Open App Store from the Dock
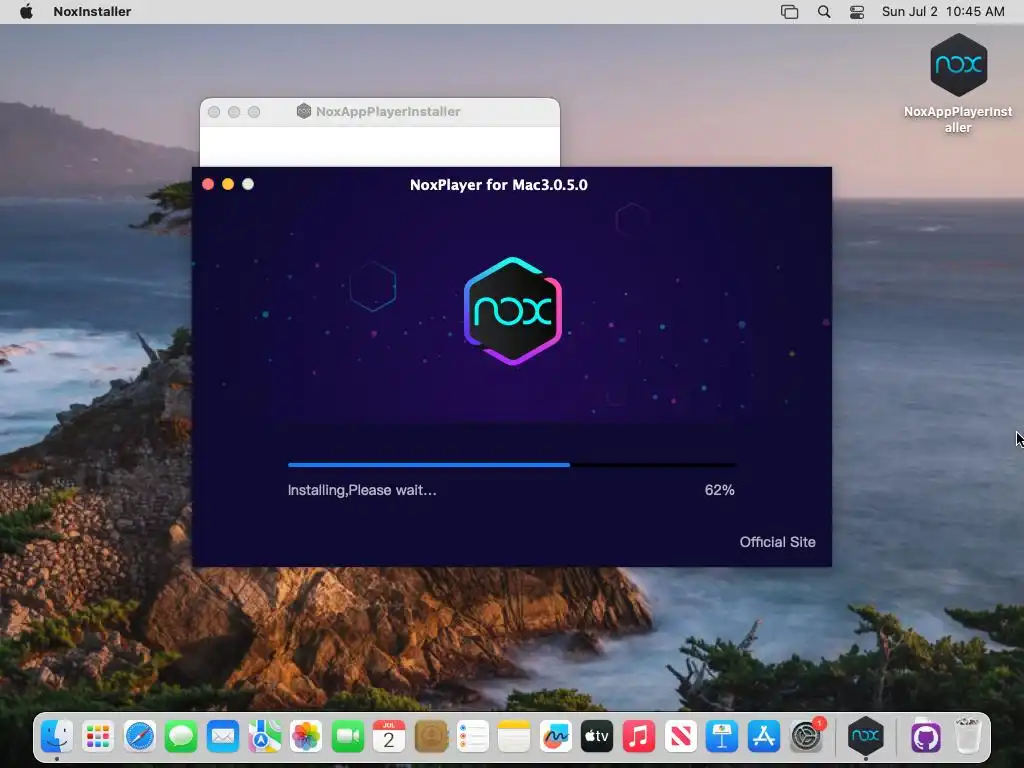The image size is (1024, 768). point(763,737)
